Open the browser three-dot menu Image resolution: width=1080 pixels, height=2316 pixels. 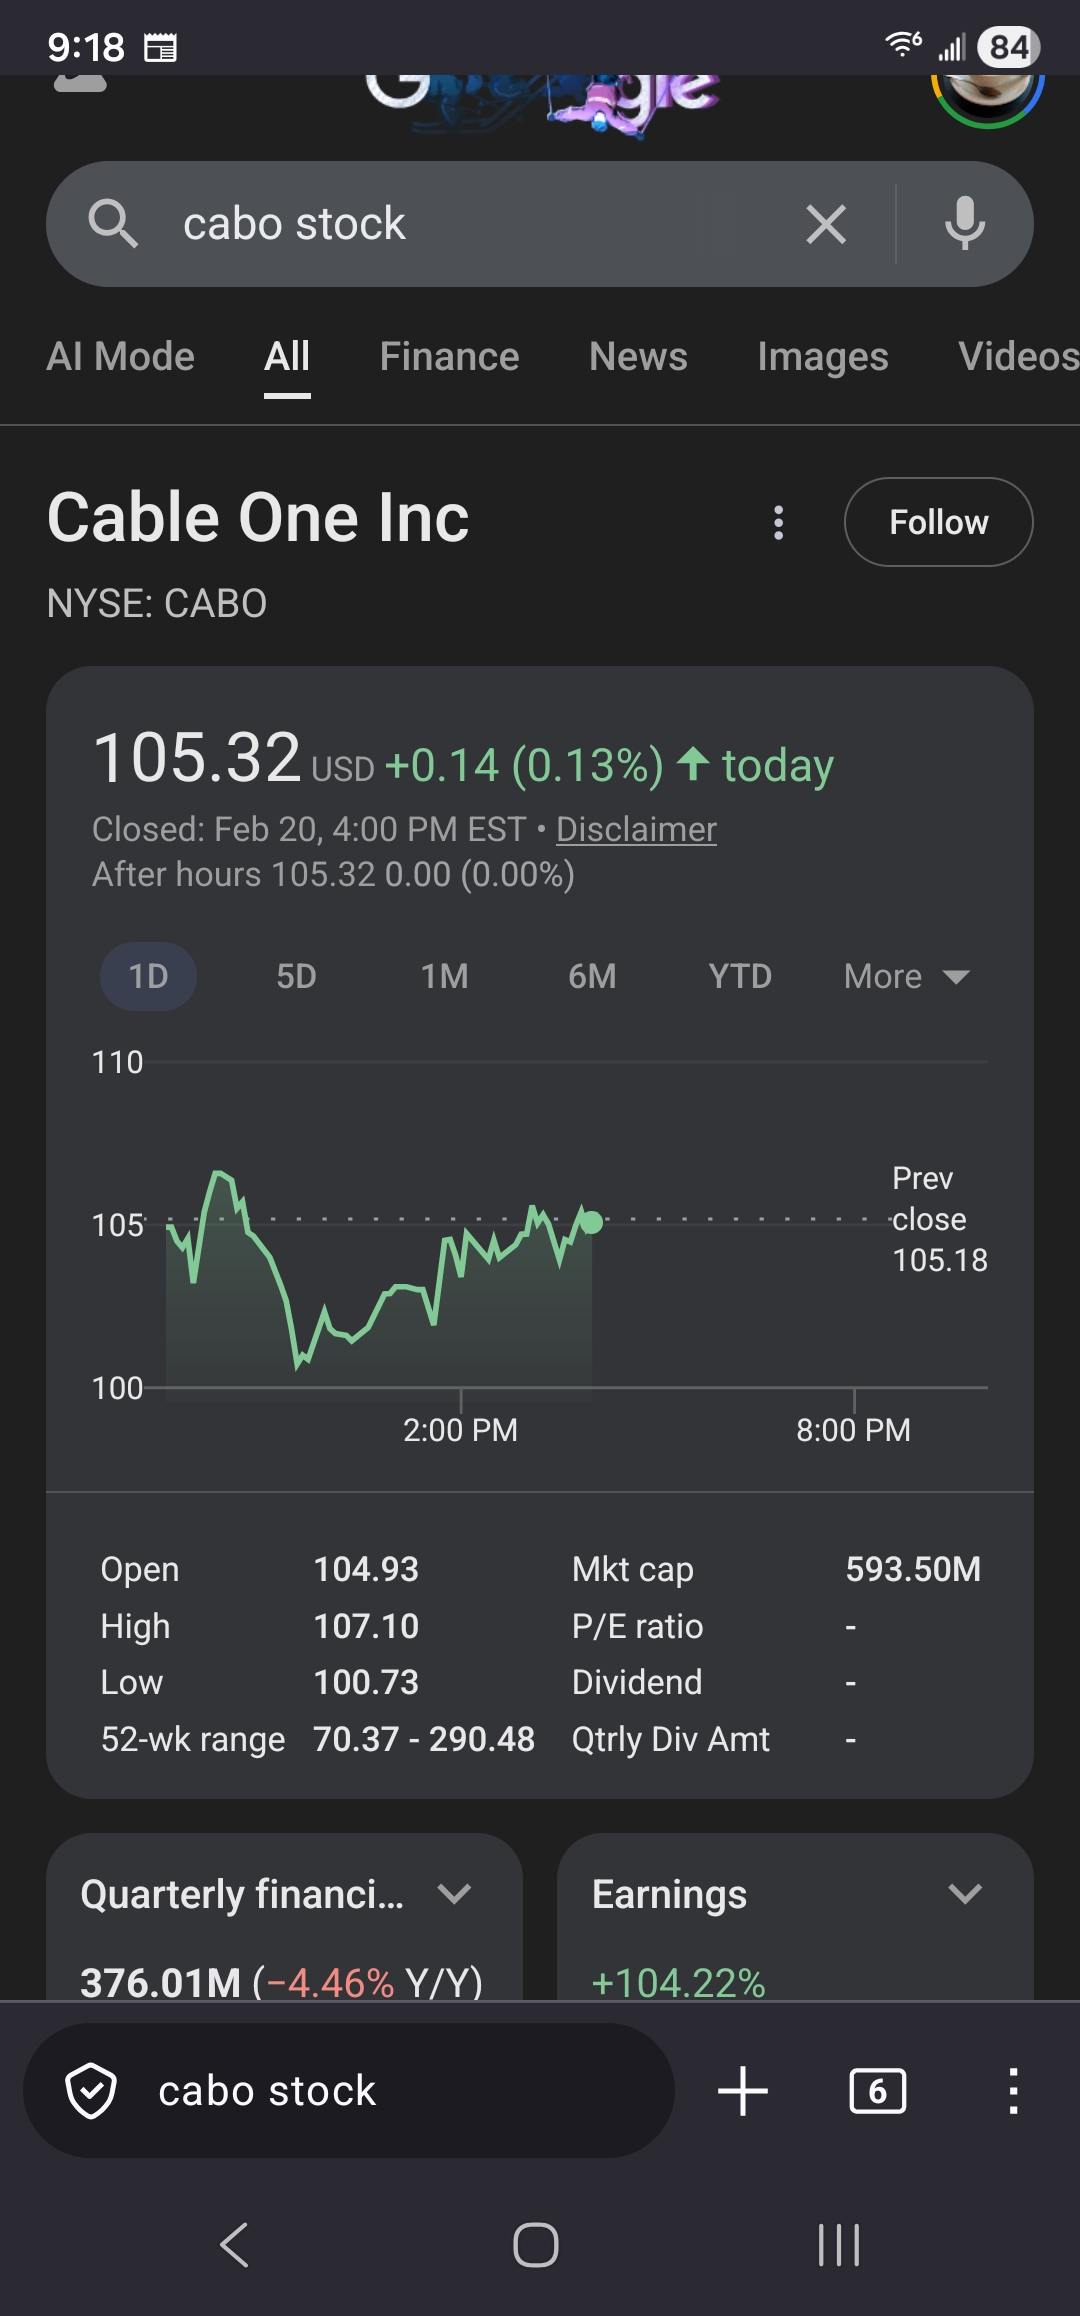1013,2091
